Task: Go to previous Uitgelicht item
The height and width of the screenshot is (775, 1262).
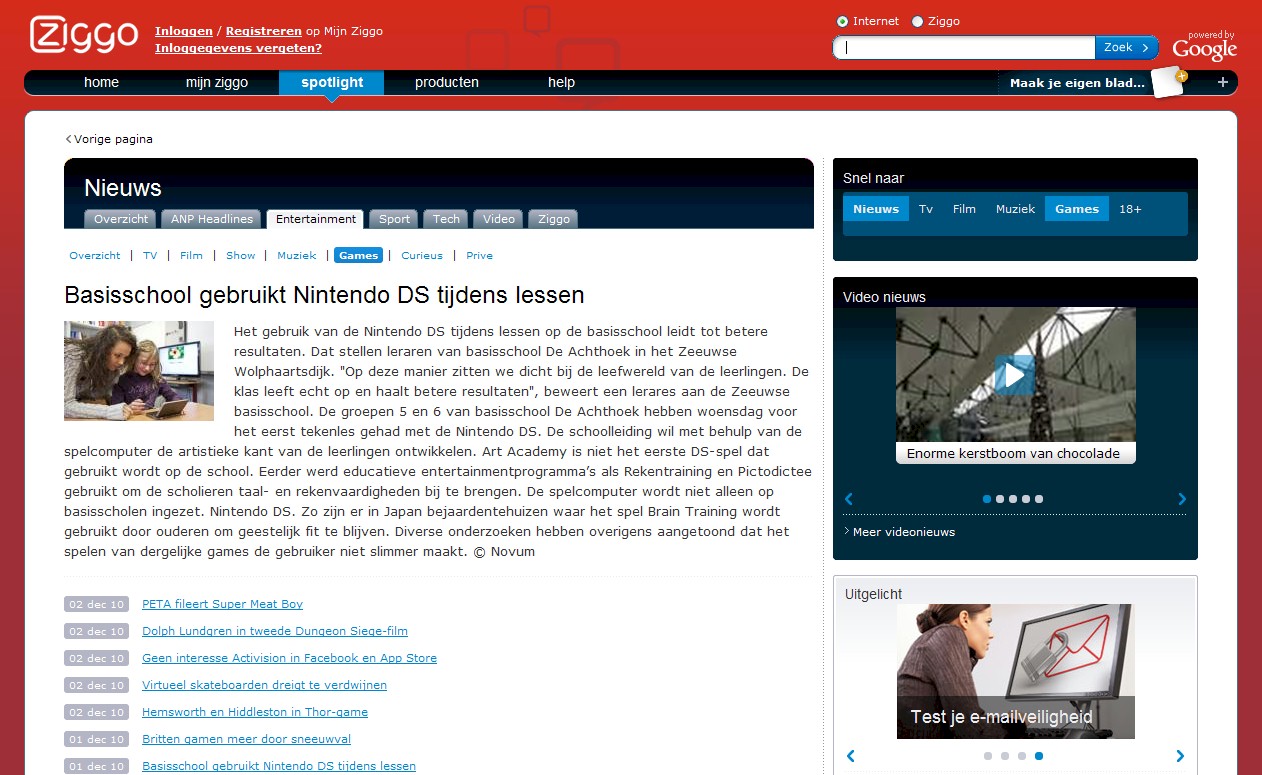Action: 851,756
